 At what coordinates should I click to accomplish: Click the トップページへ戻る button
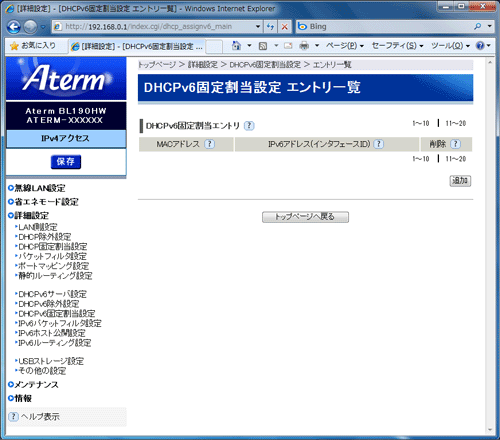point(305,217)
